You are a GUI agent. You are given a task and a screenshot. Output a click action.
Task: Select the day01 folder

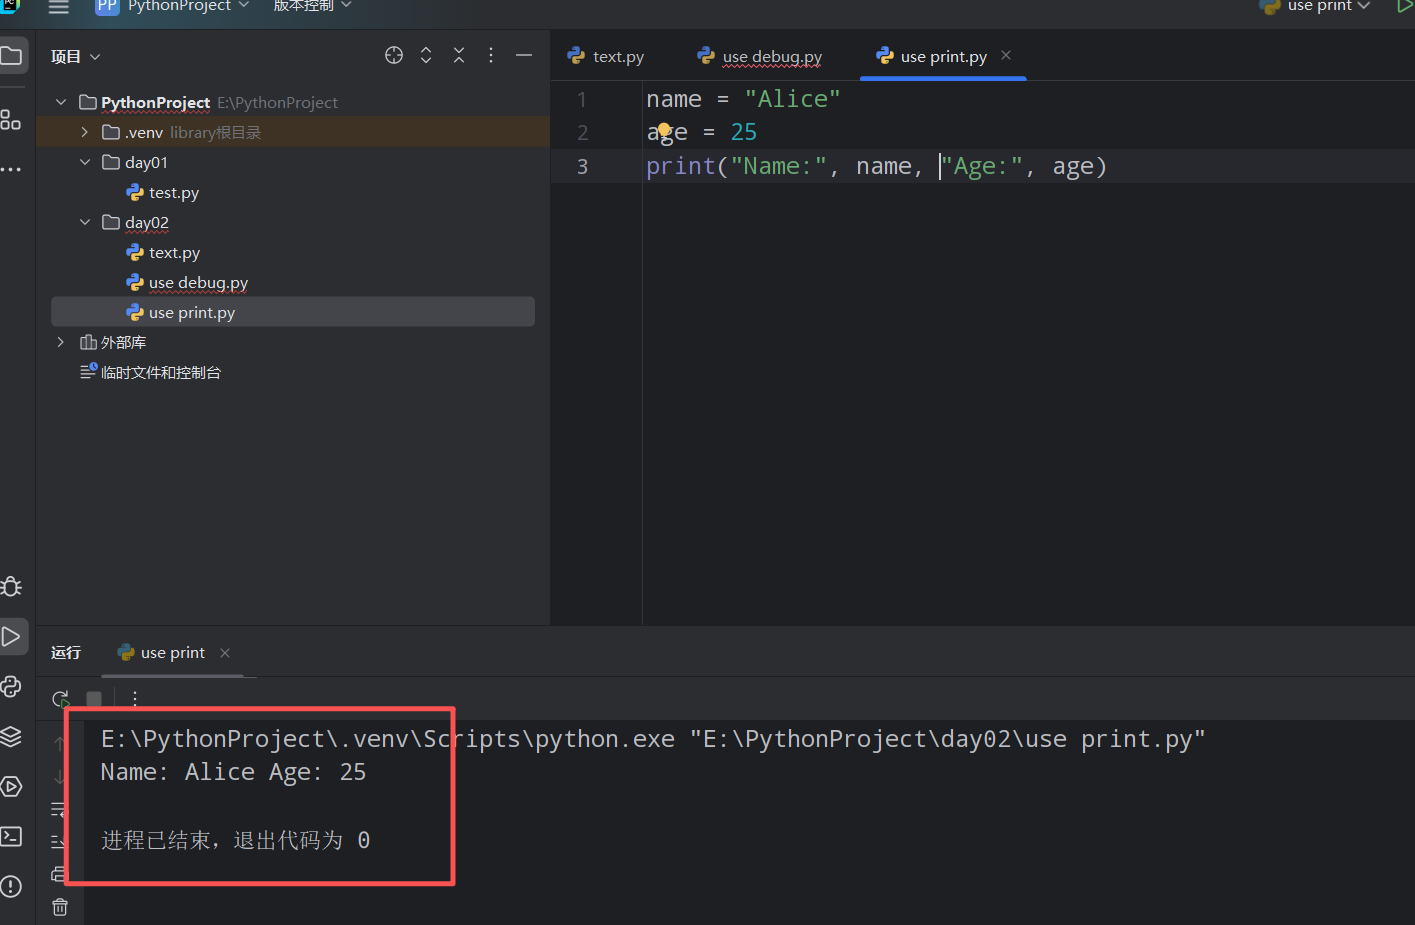point(136,162)
